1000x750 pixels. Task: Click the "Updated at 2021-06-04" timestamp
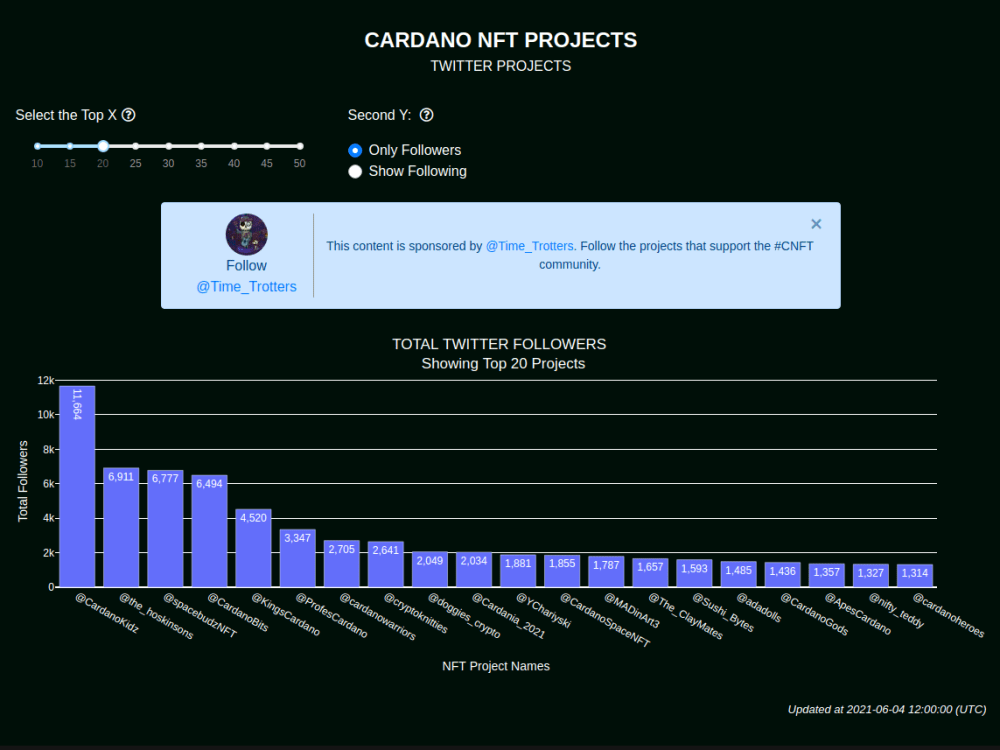pos(888,709)
